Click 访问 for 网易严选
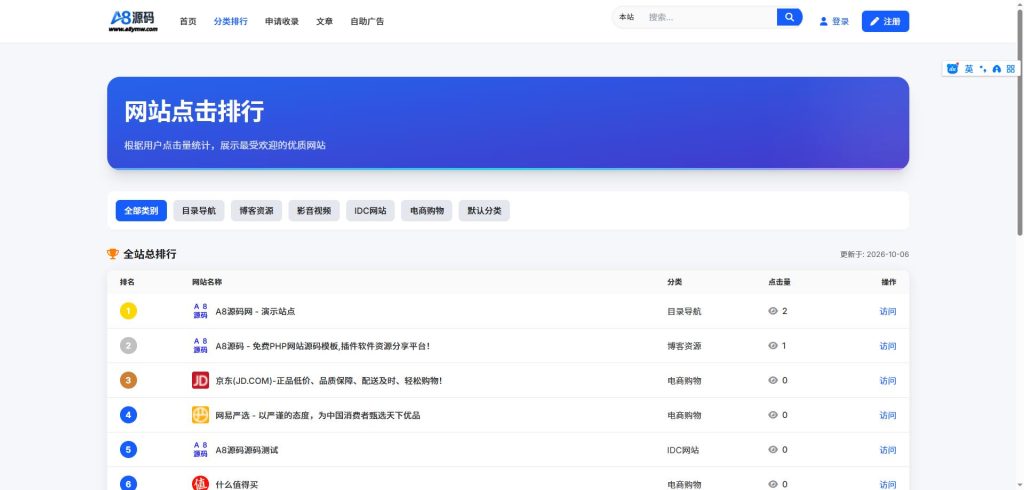 click(888, 415)
